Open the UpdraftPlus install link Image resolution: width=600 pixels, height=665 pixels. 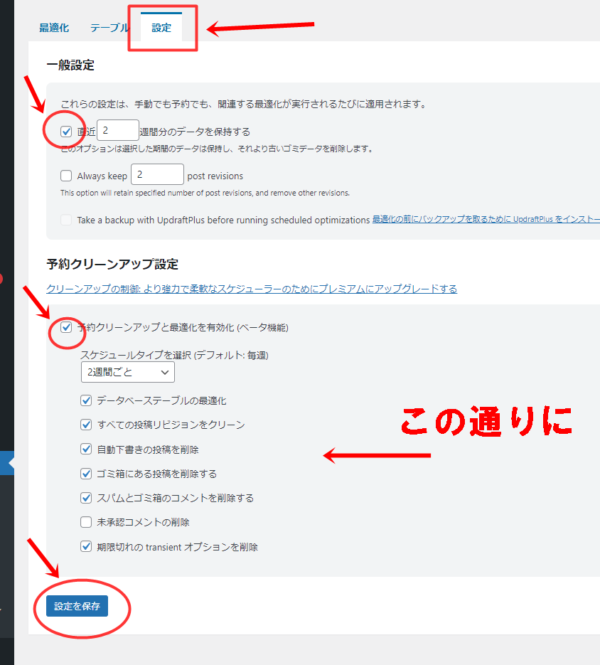pyautogui.click(x=486, y=219)
